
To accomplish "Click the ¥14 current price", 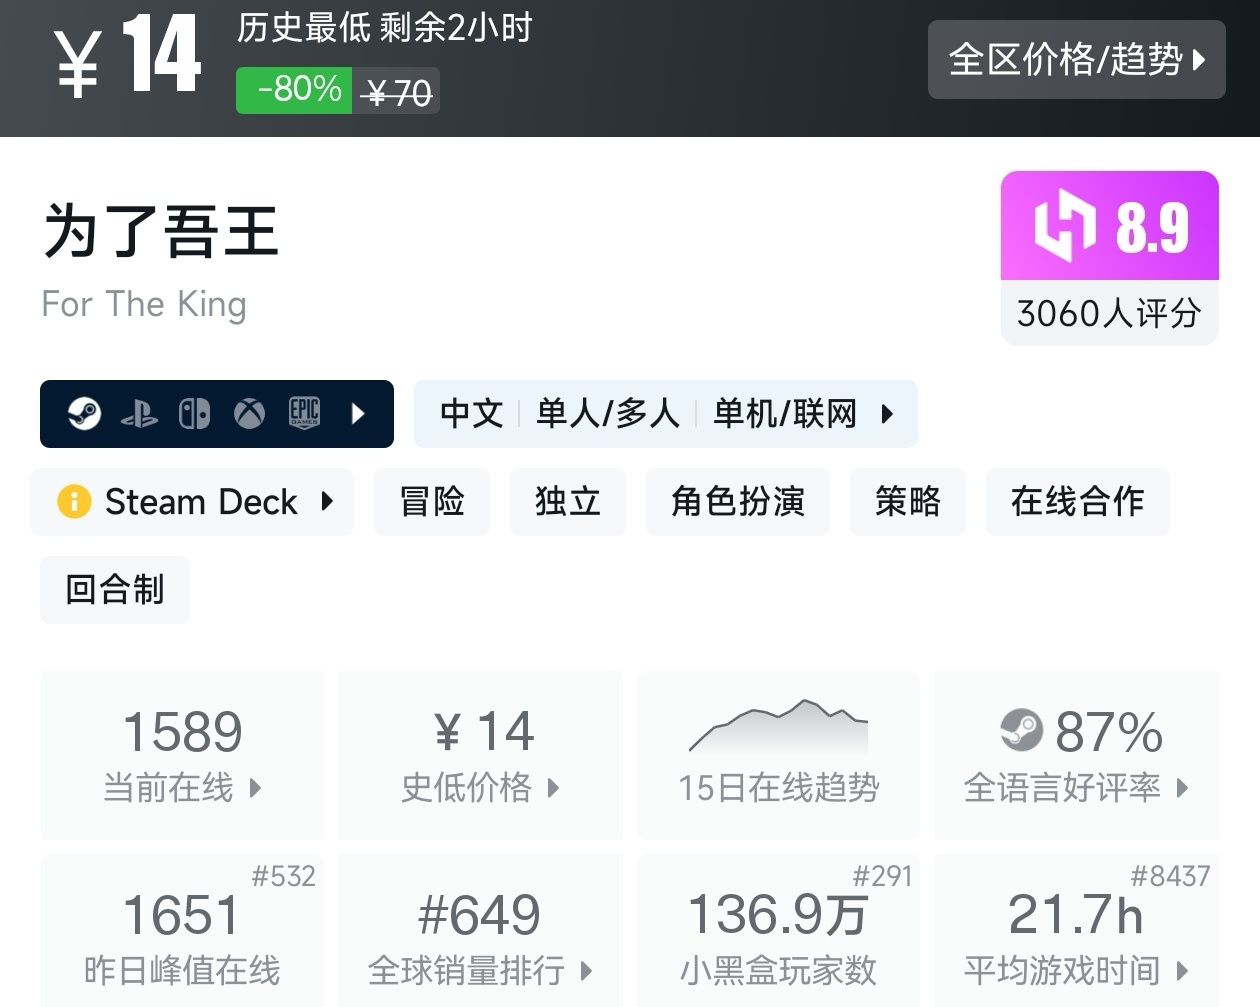I will 128,57.
